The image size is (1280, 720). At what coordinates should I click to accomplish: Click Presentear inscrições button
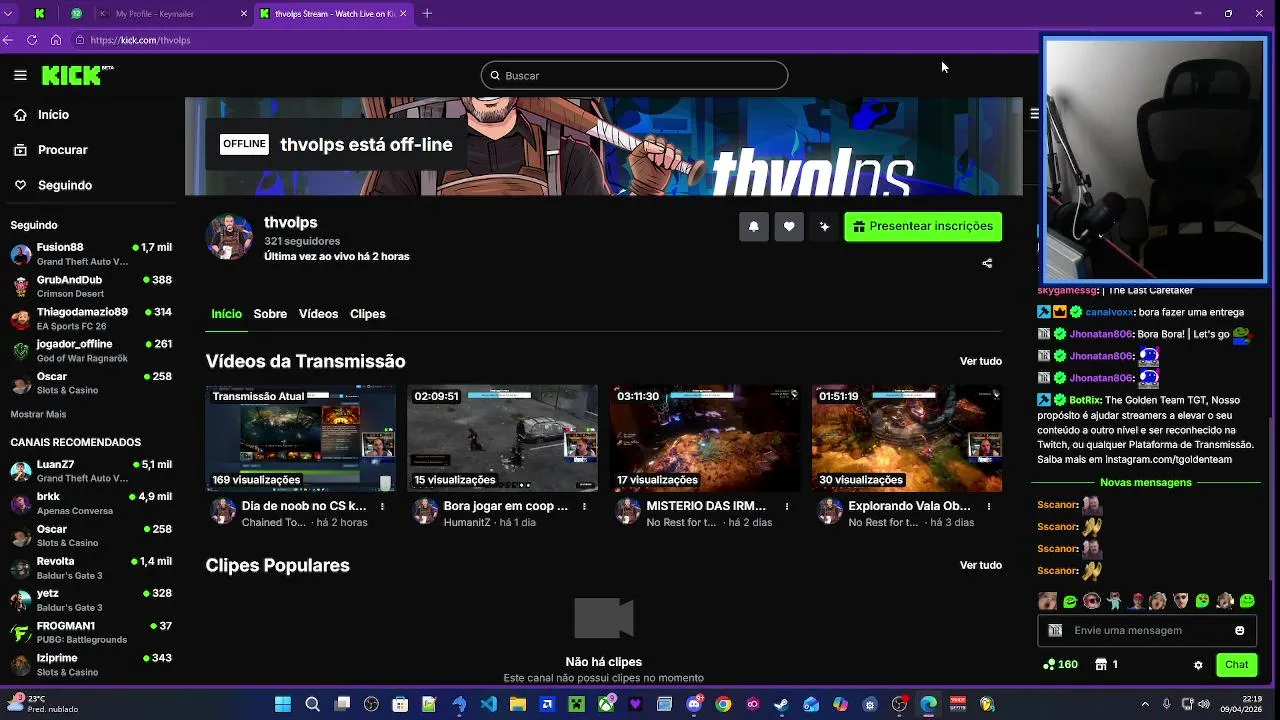[923, 227]
